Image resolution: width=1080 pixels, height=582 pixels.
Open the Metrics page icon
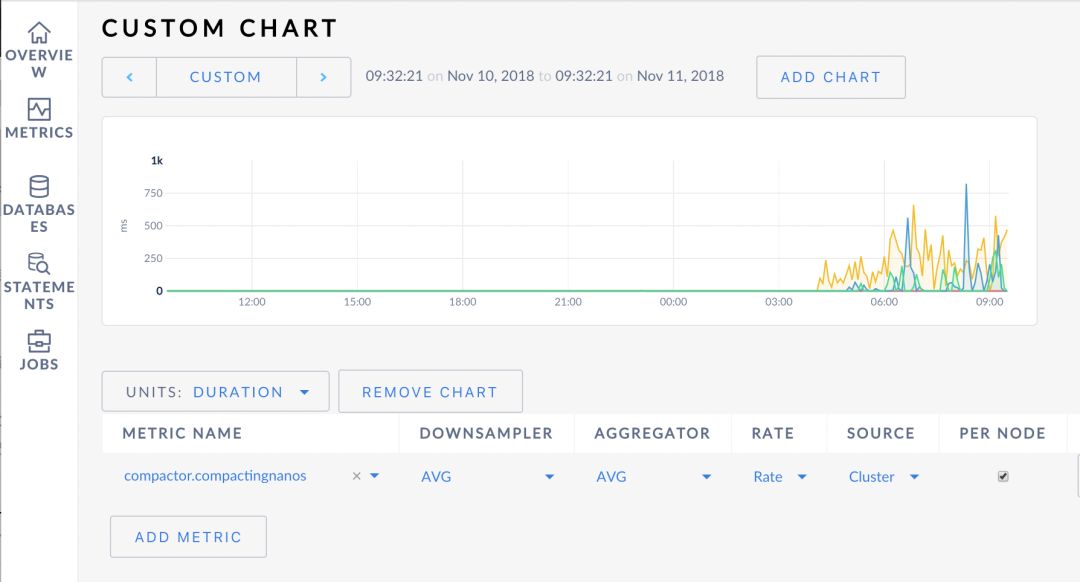[x=39, y=110]
